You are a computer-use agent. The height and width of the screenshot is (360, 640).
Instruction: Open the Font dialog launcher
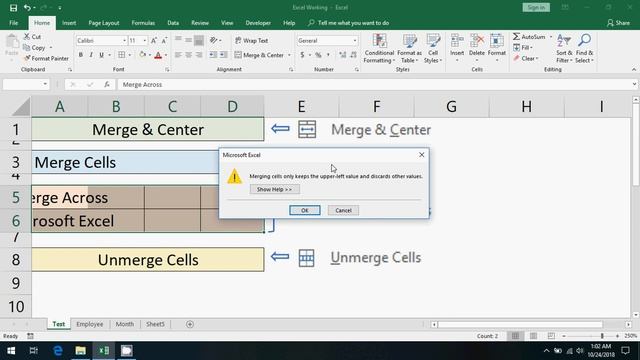pyautogui.click(x=167, y=70)
